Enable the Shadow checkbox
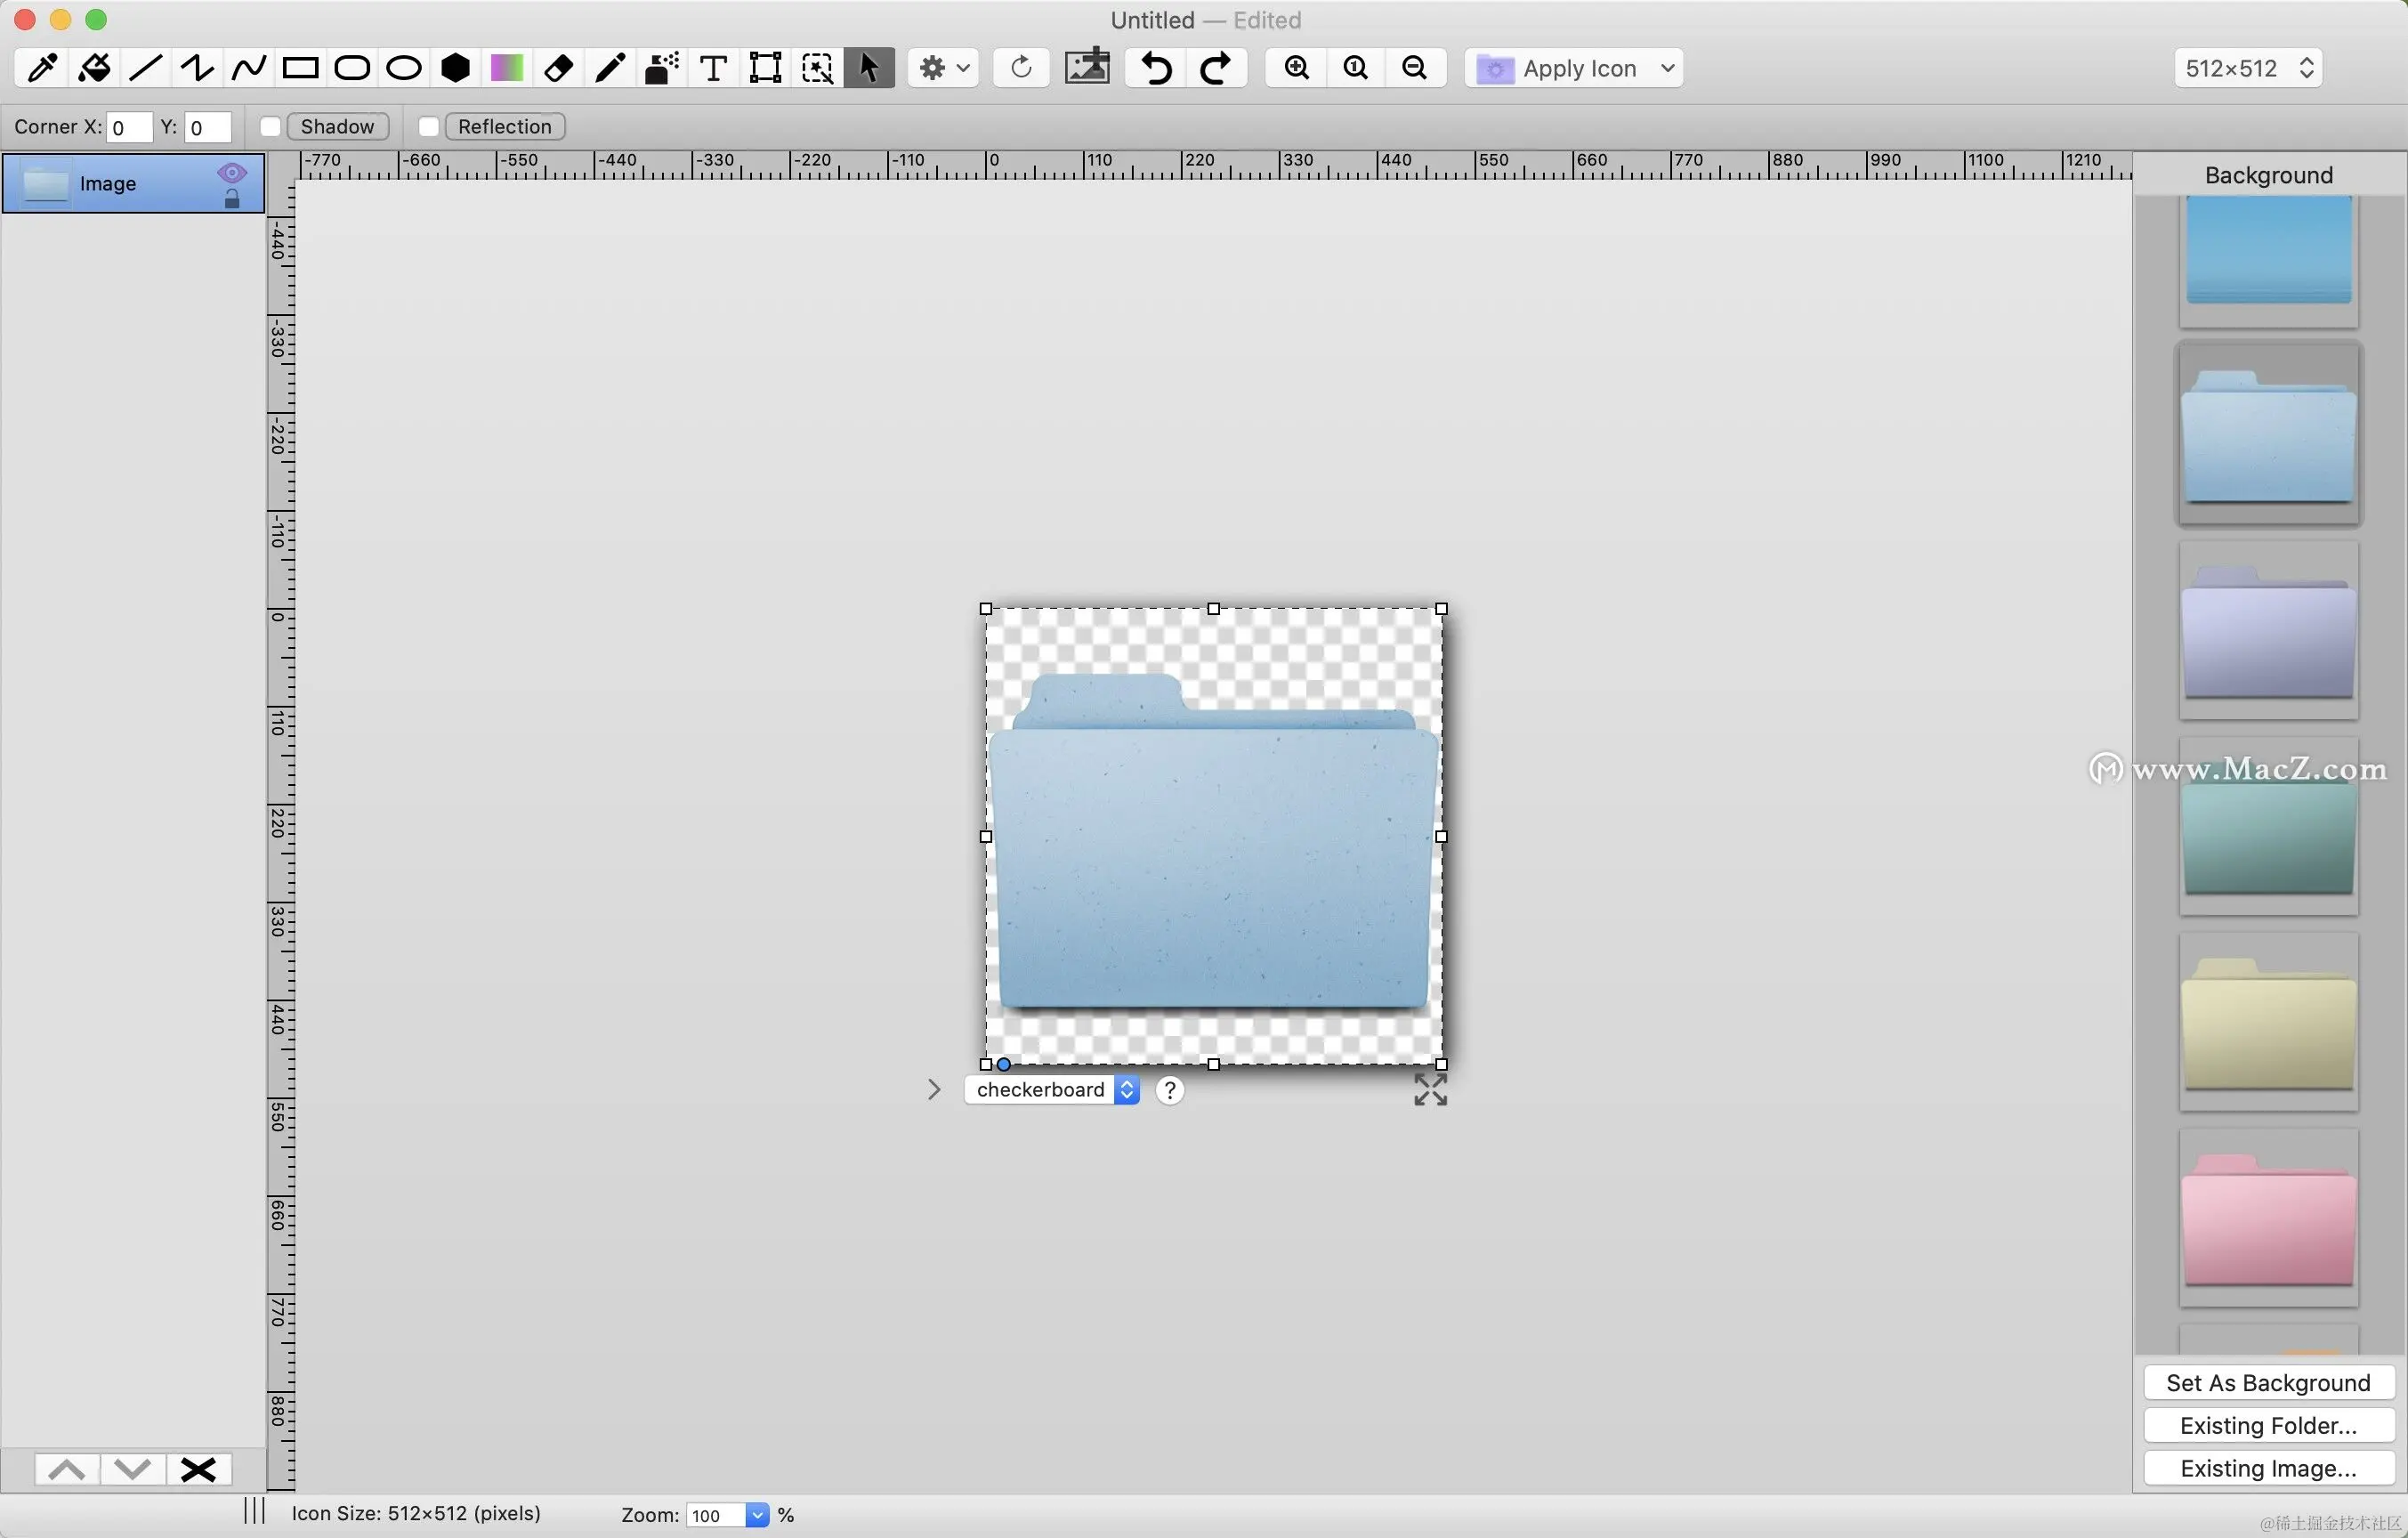 pos(270,127)
